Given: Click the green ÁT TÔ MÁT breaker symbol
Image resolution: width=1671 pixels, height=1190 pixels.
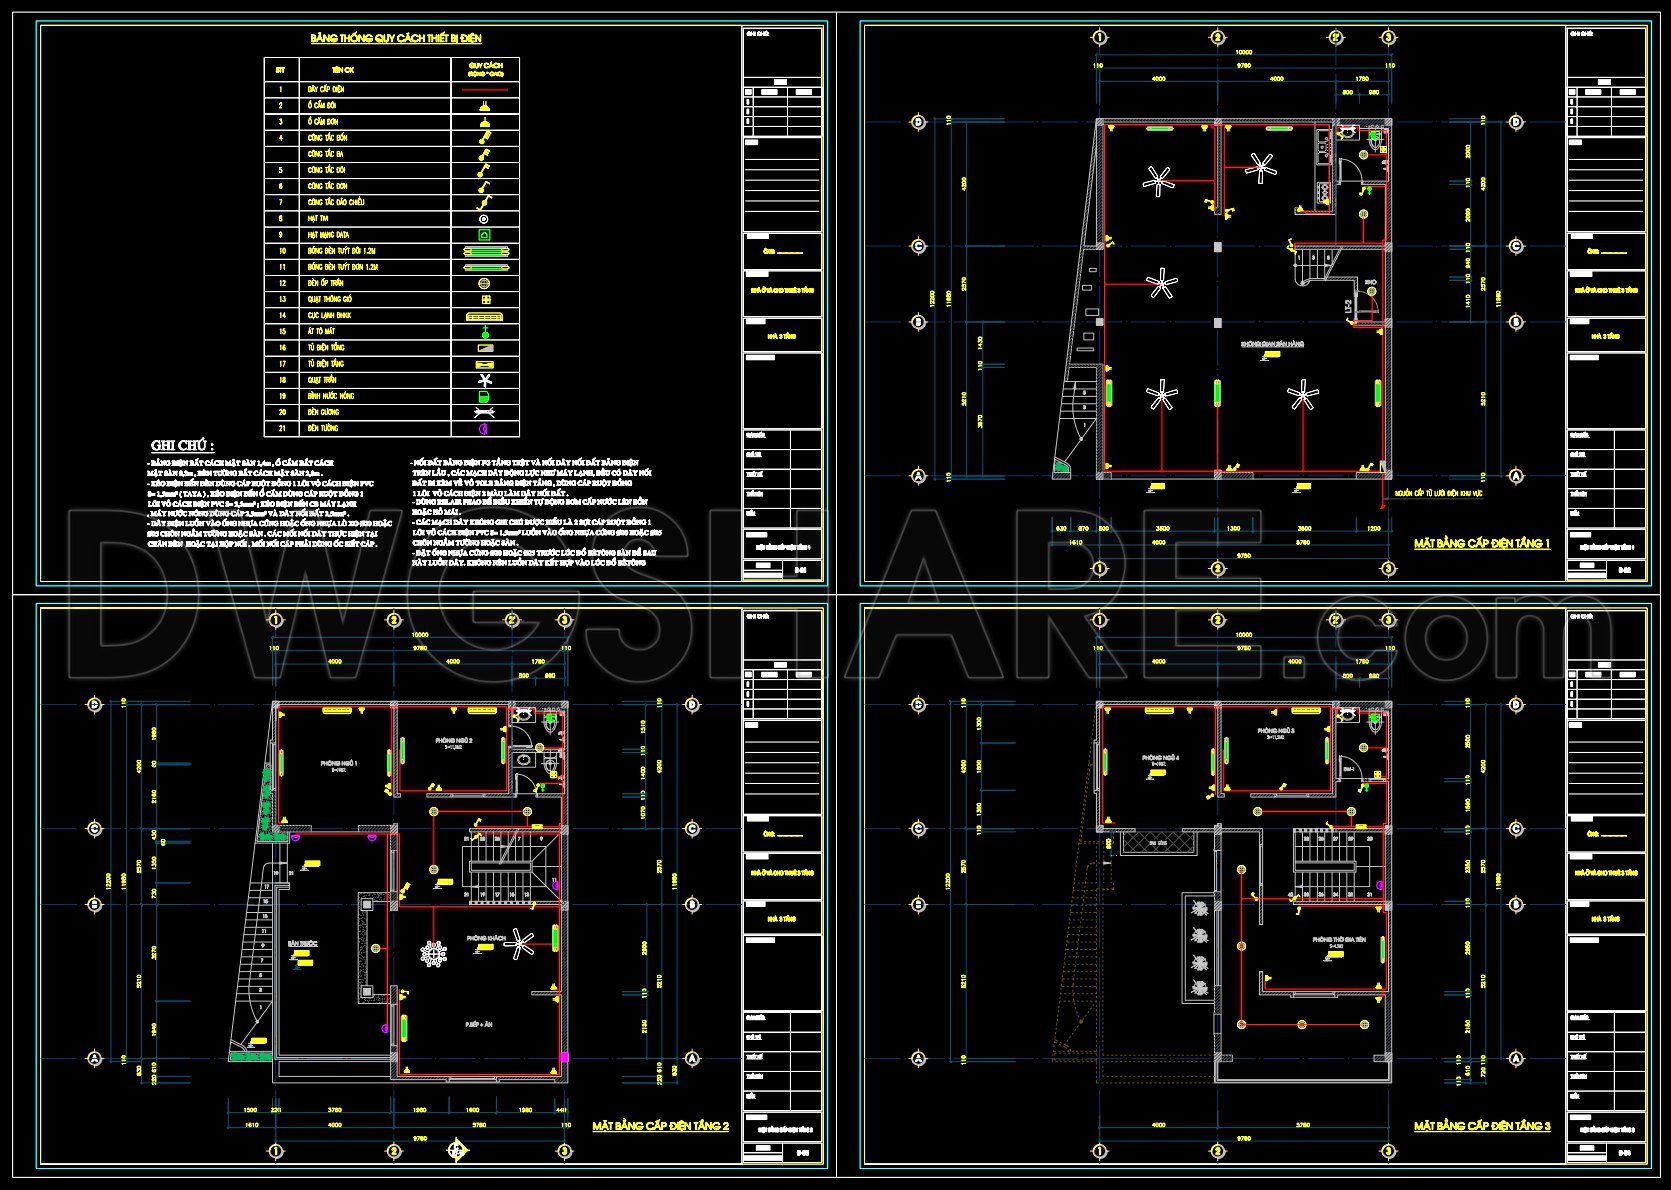Looking at the screenshot, I should click(x=485, y=332).
